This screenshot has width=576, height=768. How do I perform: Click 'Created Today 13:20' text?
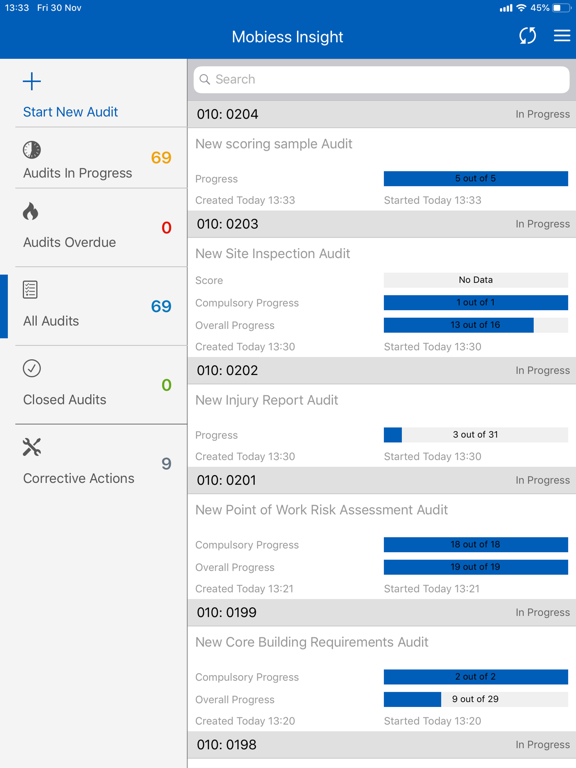click(245, 721)
